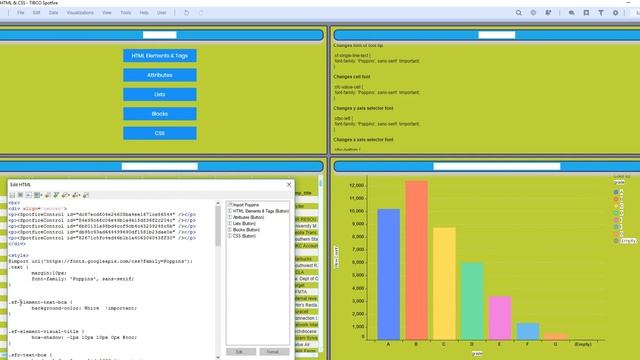Open seventh Edit HTML toolbar icon with arrow
The image size is (640, 360).
[66, 195]
